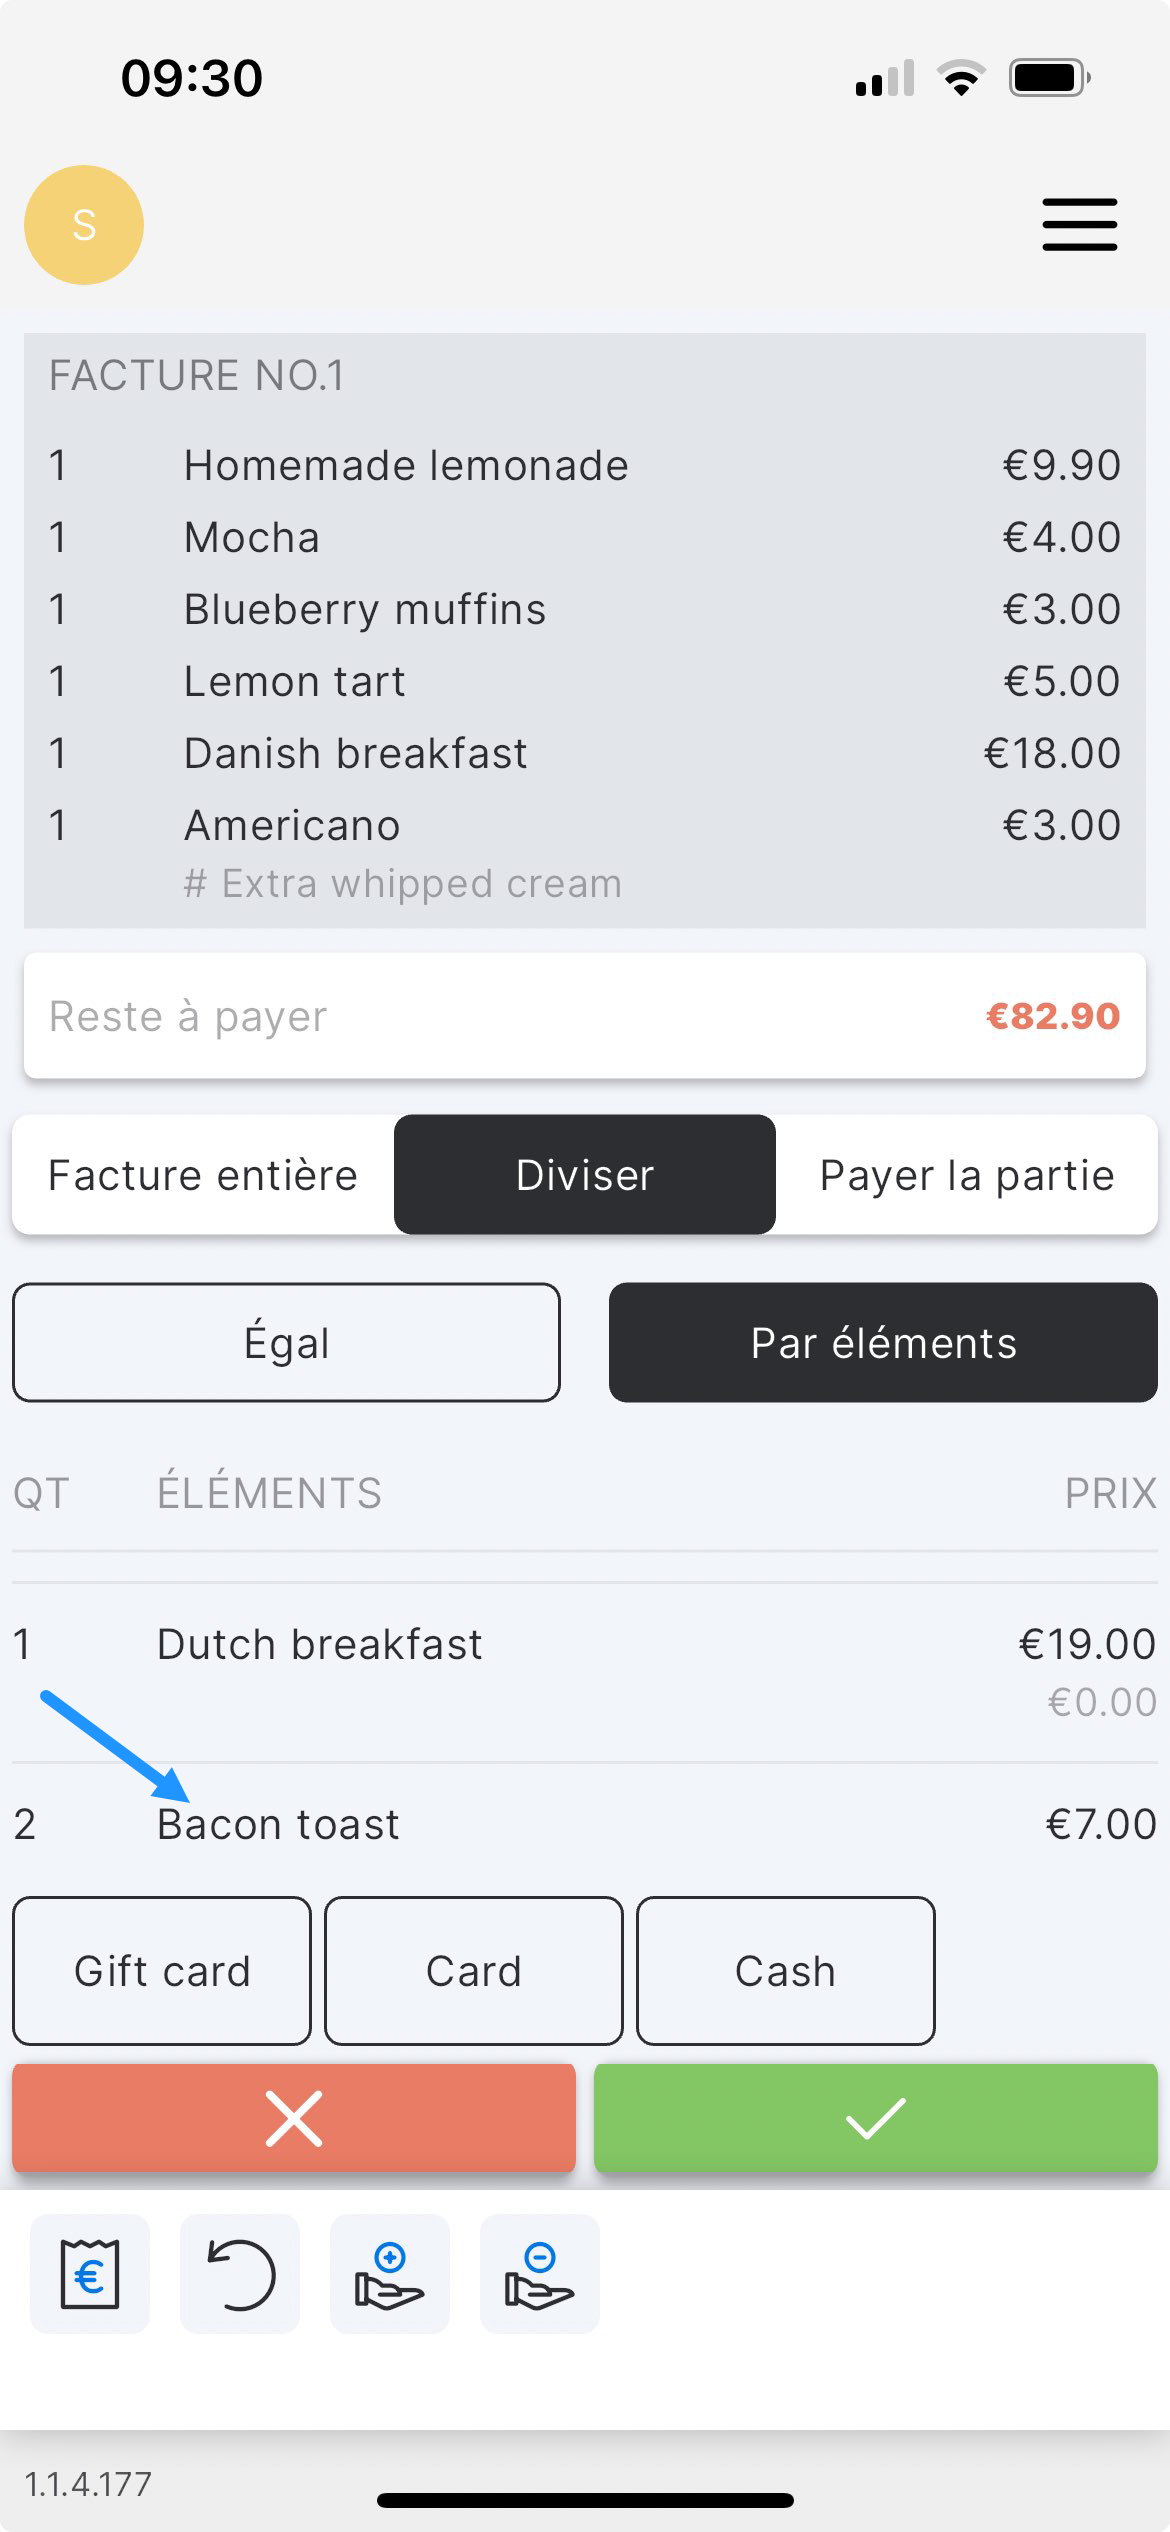
Task: Click the undo circular arrow icon
Action: pyautogui.click(x=240, y=2274)
